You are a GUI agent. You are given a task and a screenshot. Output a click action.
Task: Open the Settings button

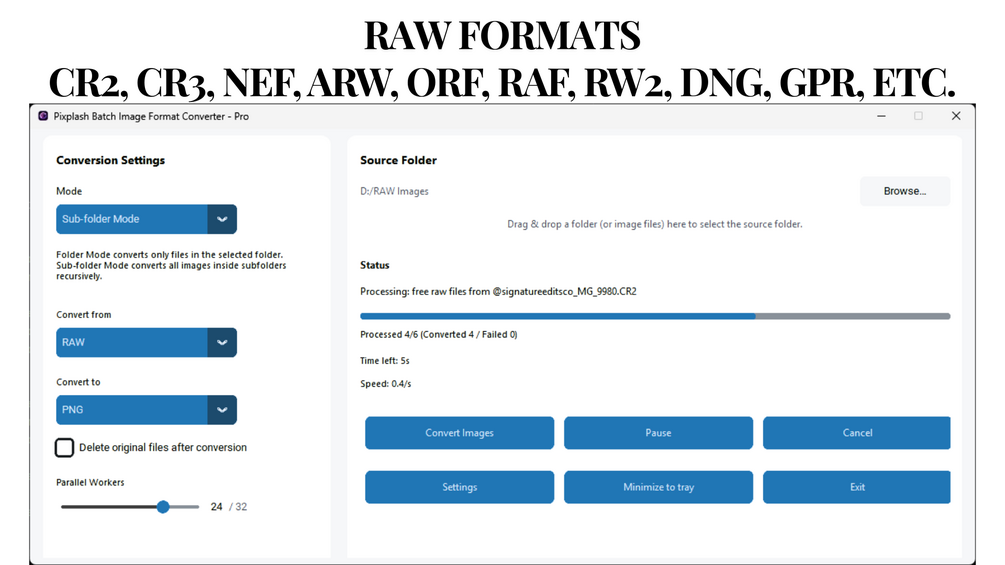(460, 487)
